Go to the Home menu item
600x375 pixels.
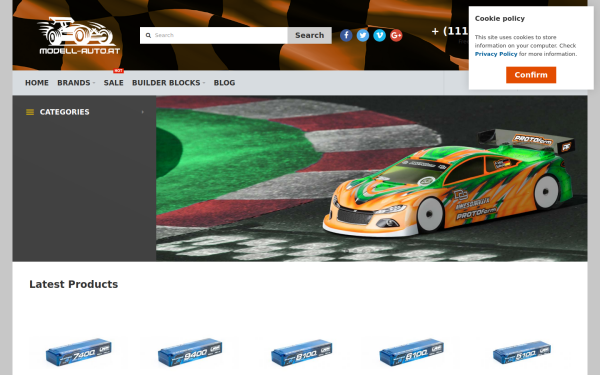coord(37,83)
